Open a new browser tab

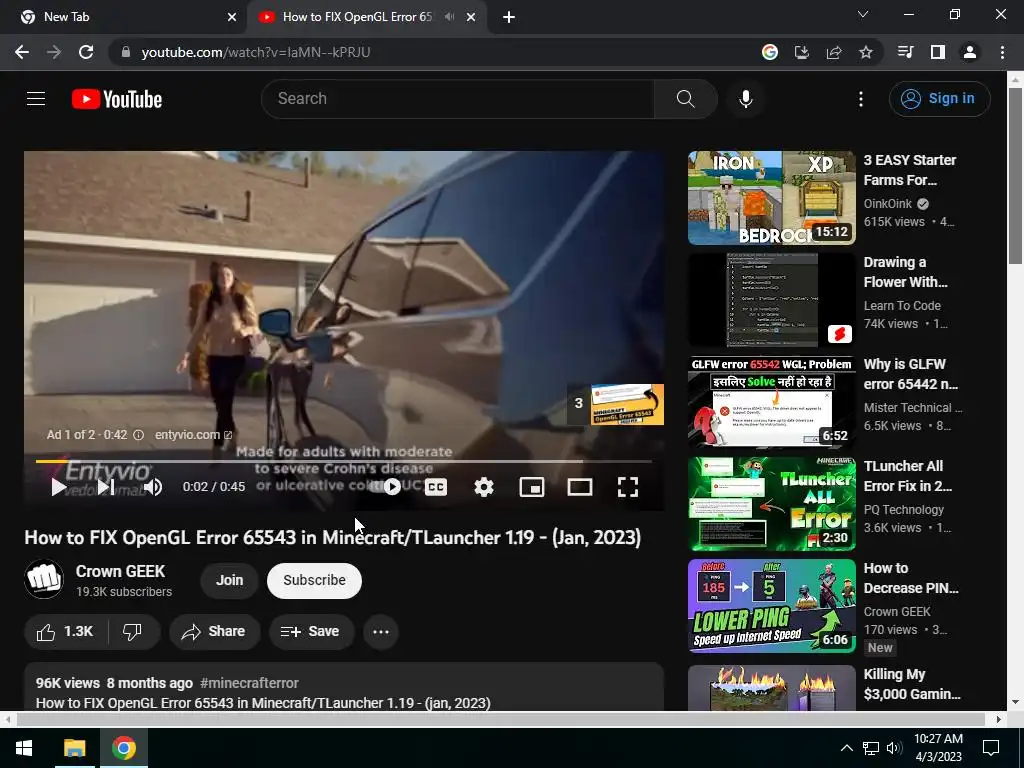pyautogui.click(x=509, y=17)
